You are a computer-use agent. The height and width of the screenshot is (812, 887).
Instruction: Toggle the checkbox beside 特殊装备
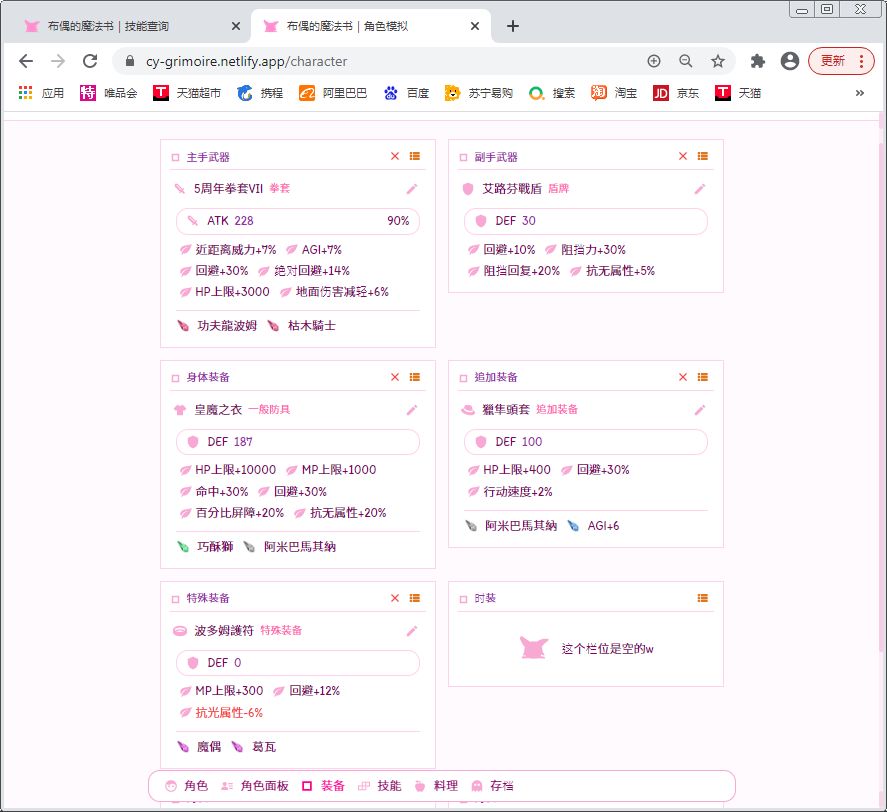pyautogui.click(x=175, y=599)
